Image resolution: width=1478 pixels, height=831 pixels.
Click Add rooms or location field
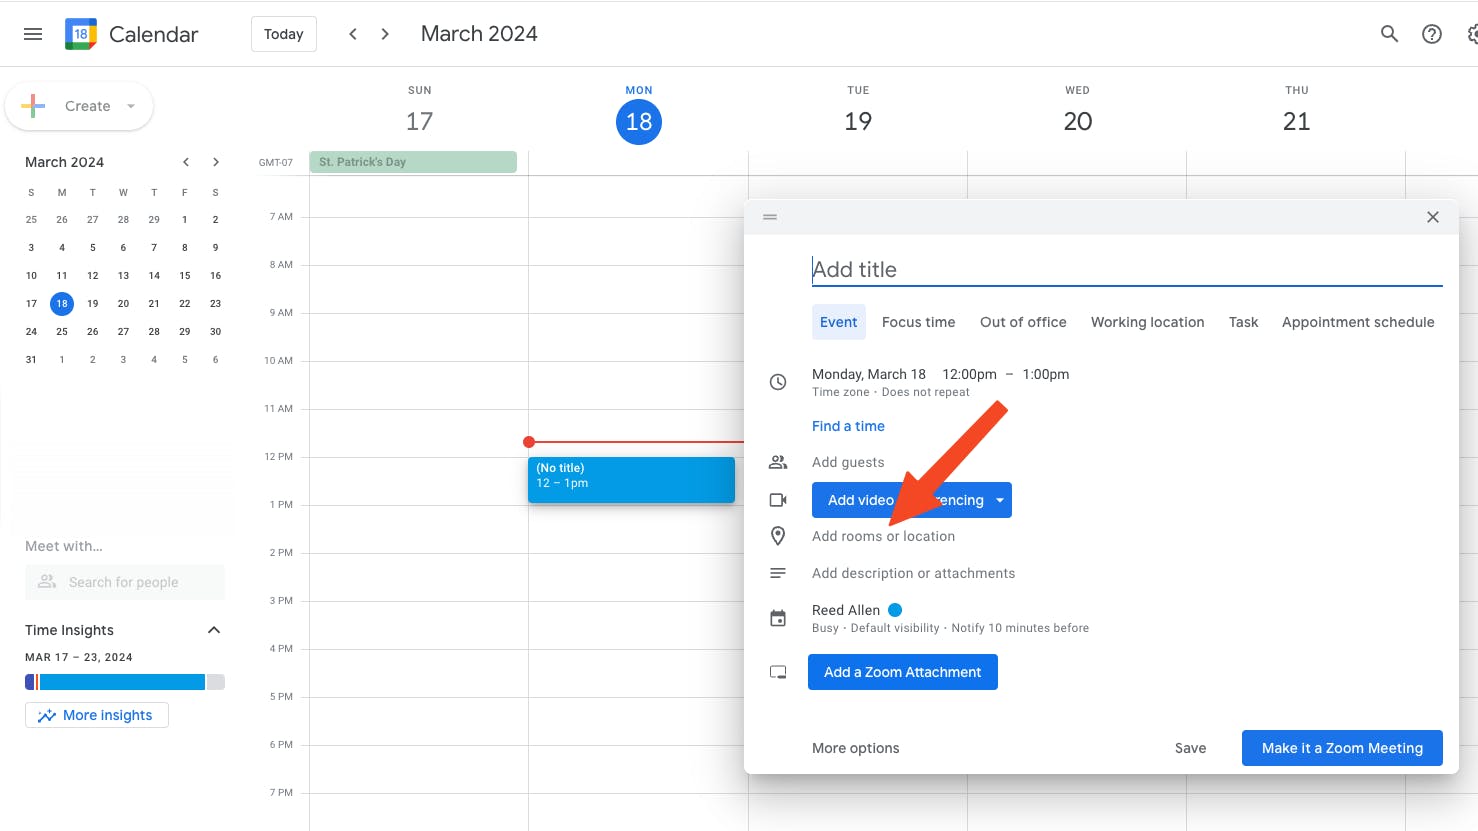(x=884, y=536)
